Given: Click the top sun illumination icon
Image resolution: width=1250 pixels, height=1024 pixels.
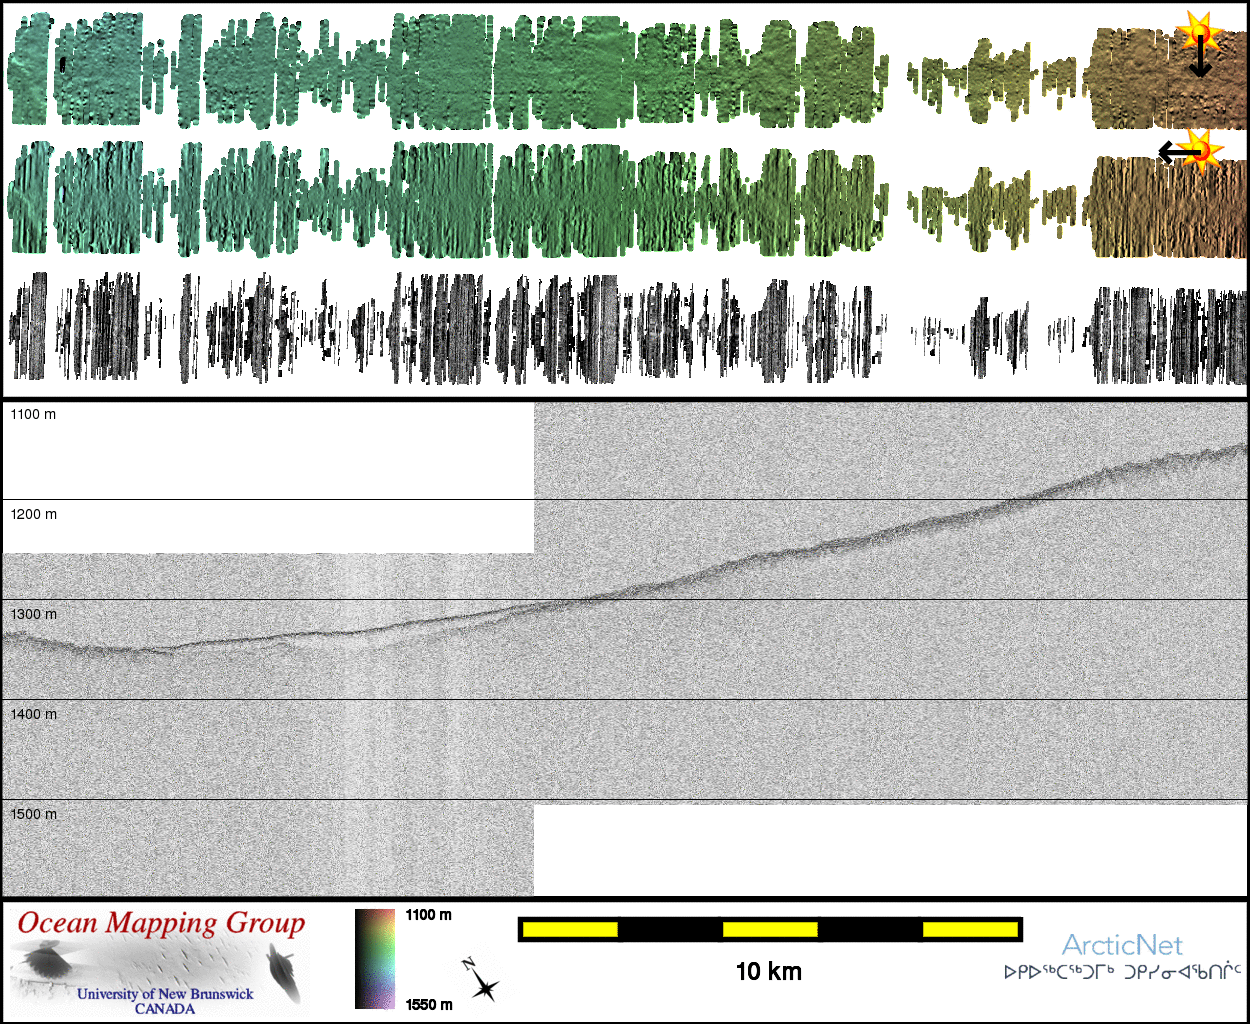Looking at the screenshot, I should (x=1197, y=33).
